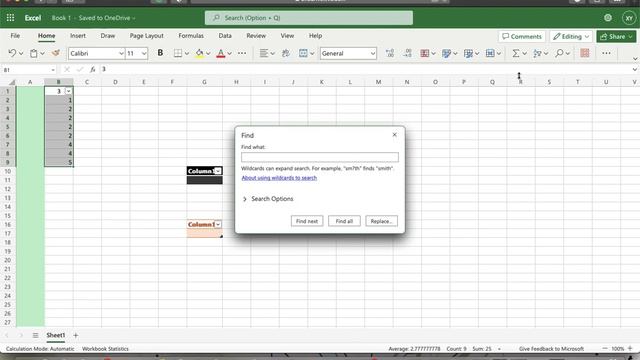Click the AutoSum sigma icon

[516, 53]
